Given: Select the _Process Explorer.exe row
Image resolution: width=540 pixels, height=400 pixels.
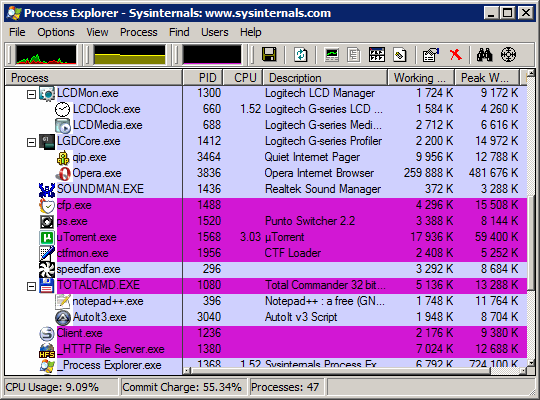Looking at the screenshot, I should coord(266,365).
